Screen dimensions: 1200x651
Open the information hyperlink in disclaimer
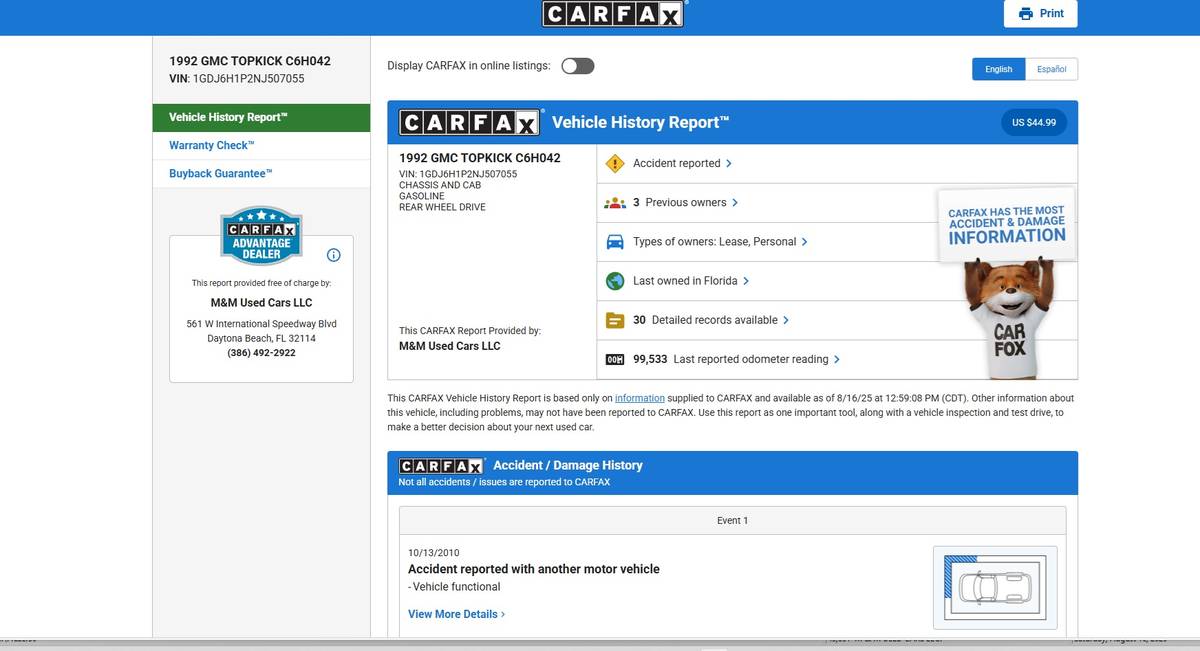(639, 398)
